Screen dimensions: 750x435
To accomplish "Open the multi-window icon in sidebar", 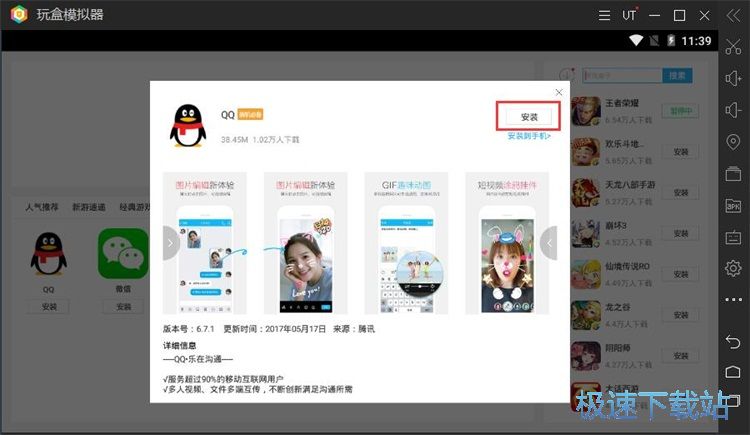I will [733, 173].
